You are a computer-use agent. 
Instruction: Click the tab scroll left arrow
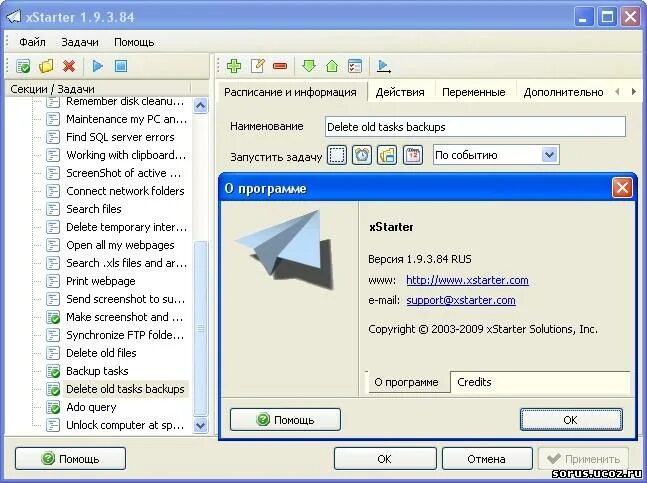click(x=617, y=92)
